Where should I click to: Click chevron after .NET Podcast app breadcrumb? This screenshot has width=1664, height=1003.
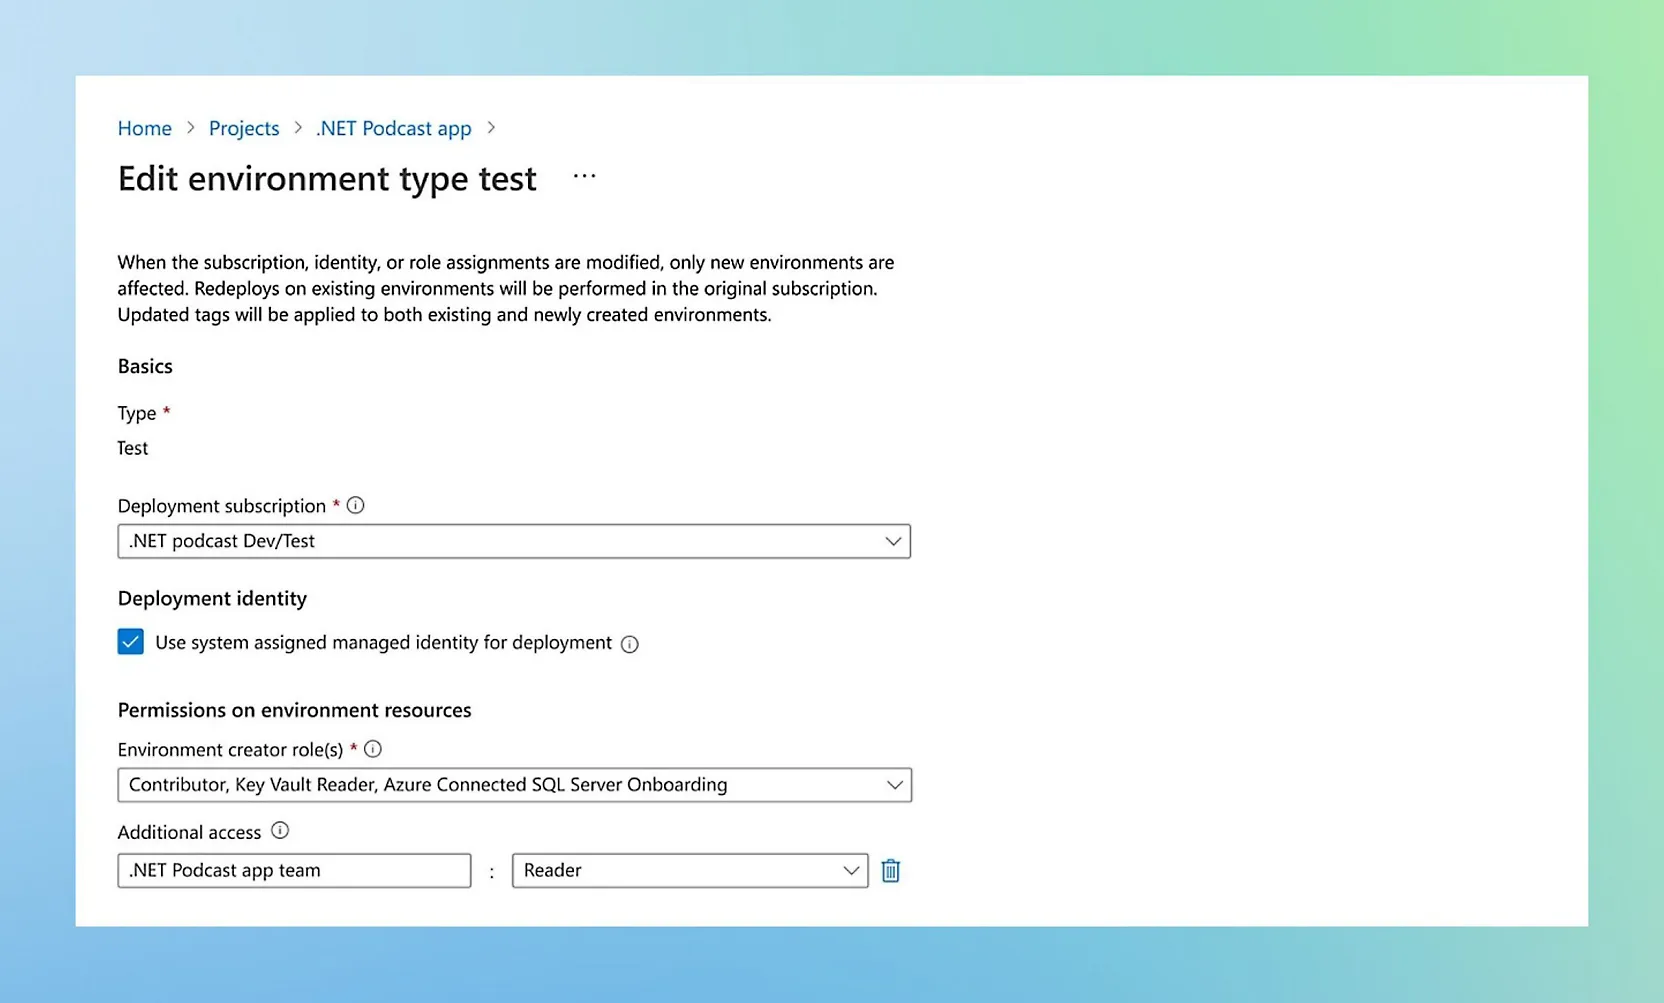[491, 128]
